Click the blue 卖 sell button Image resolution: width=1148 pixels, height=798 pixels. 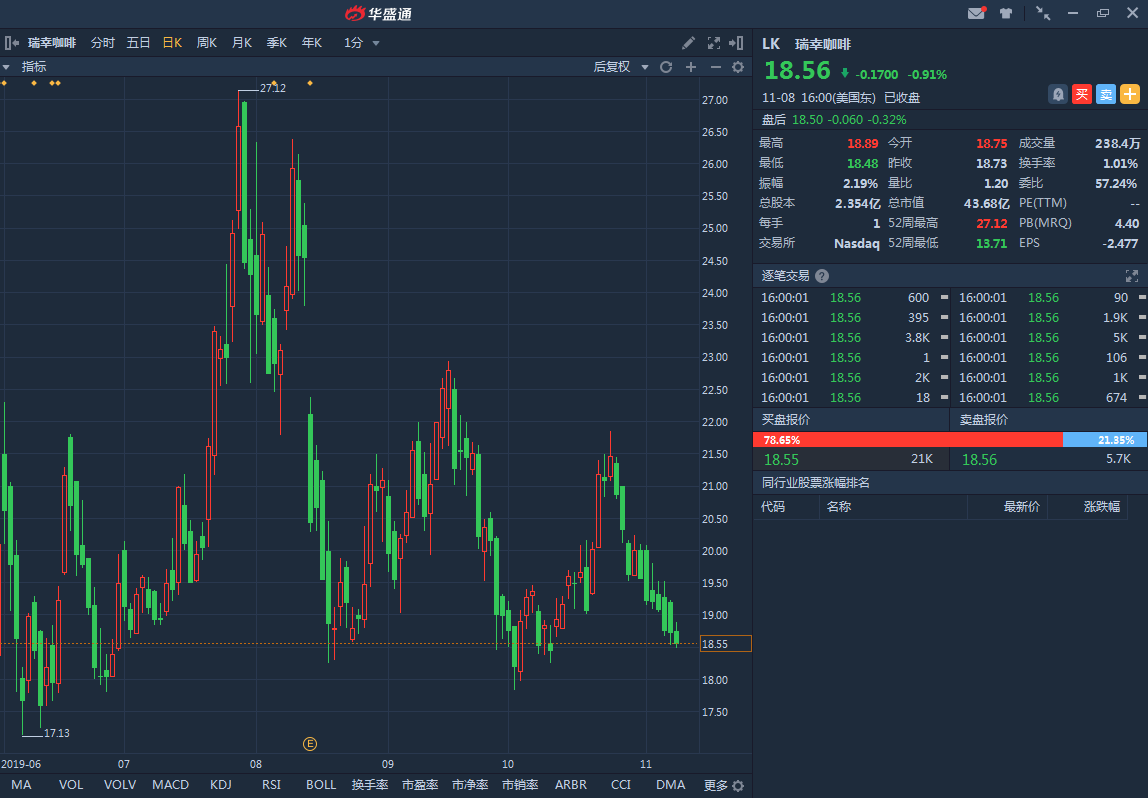pos(1106,94)
